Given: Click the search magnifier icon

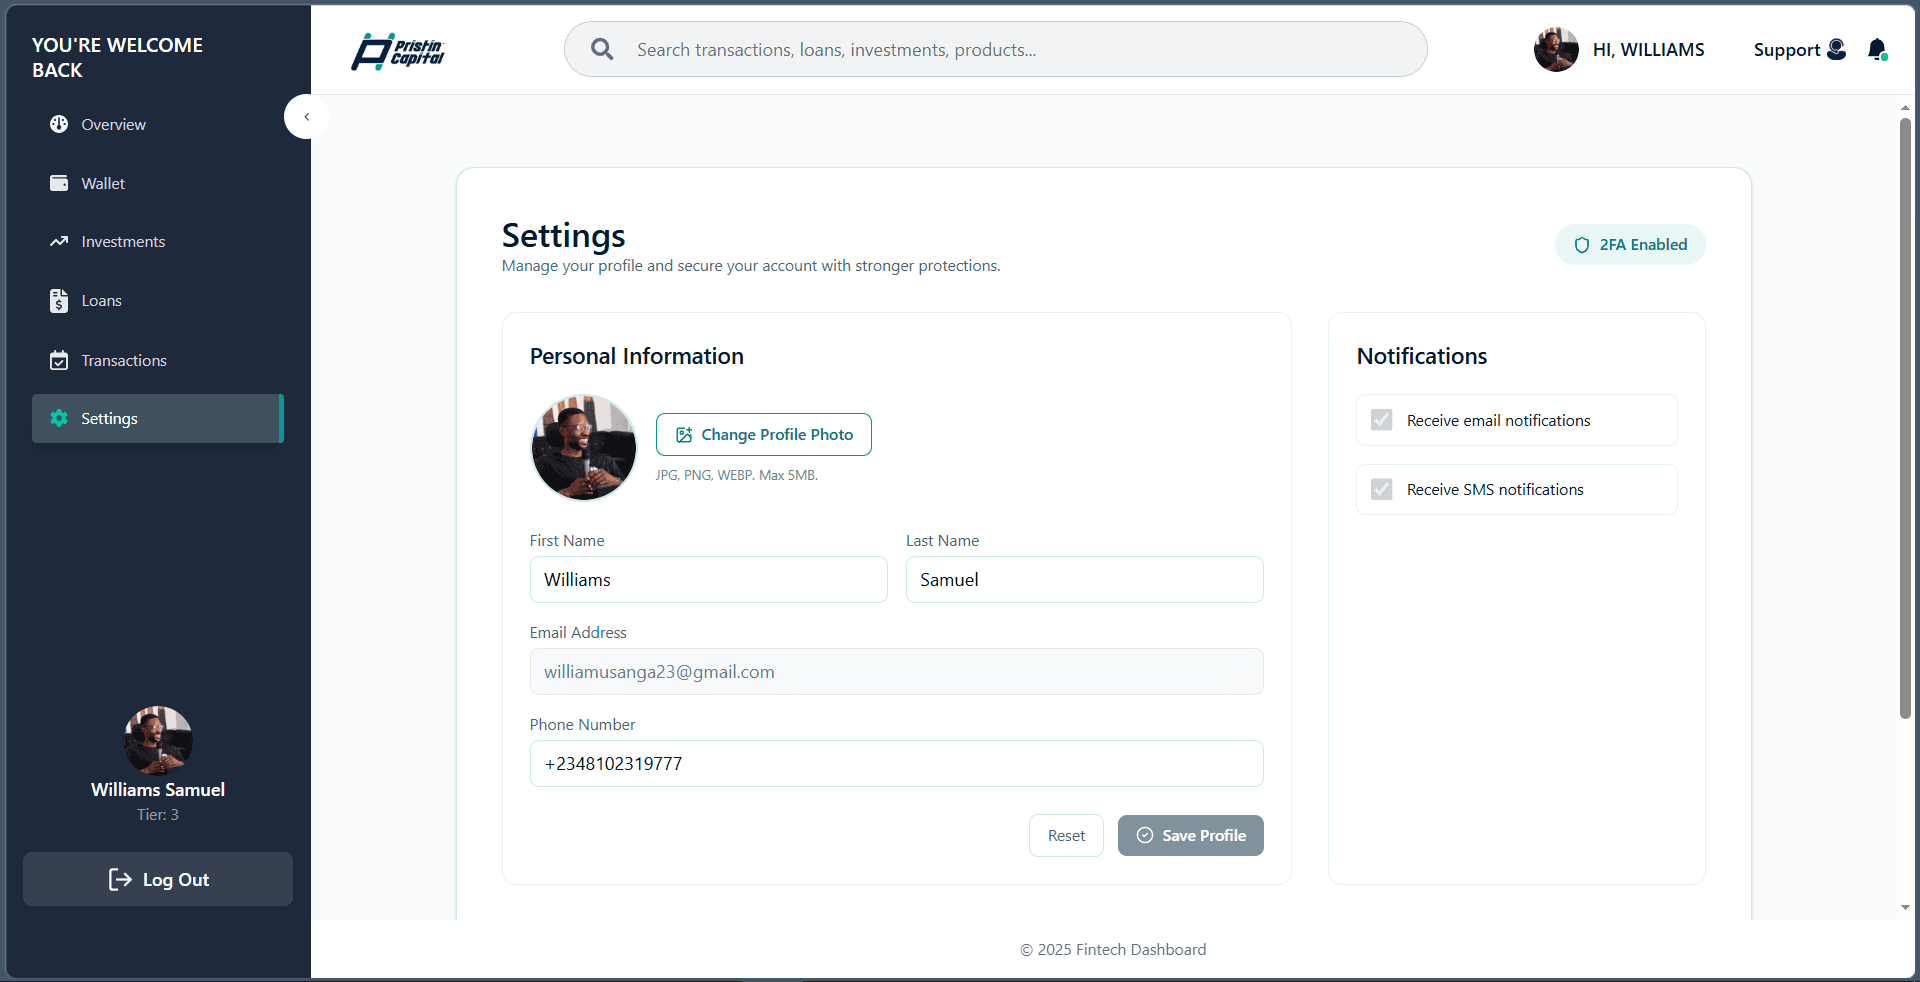Looking at the screenshot, I should pyautogui.click(x=602, y=49).
